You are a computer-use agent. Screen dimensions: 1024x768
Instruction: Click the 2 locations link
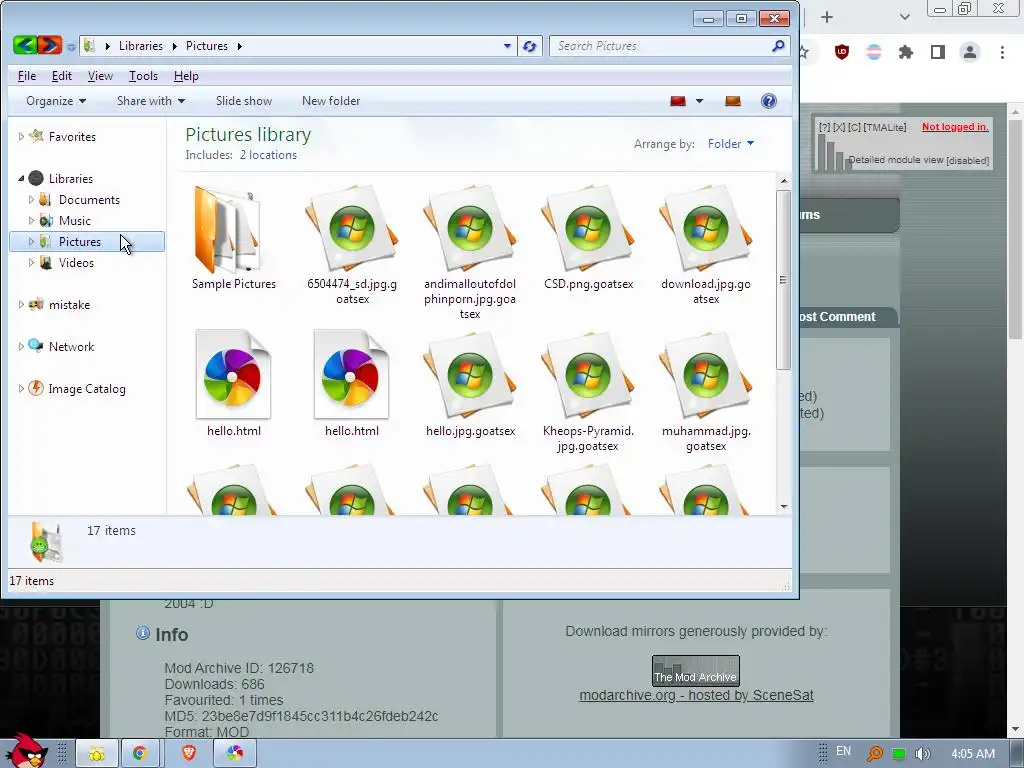[x=268, y=155]
